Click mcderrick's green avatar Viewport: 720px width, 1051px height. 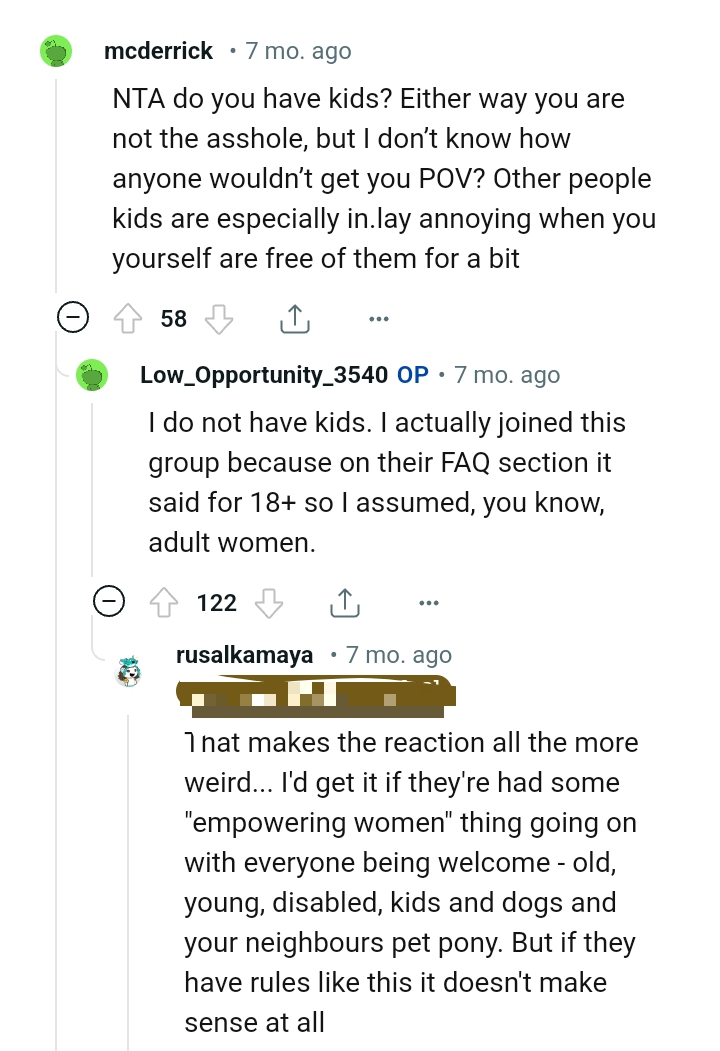[59, 51]
